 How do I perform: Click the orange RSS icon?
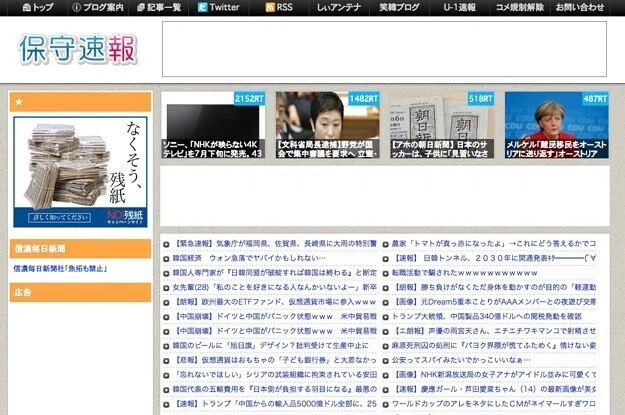270,7
